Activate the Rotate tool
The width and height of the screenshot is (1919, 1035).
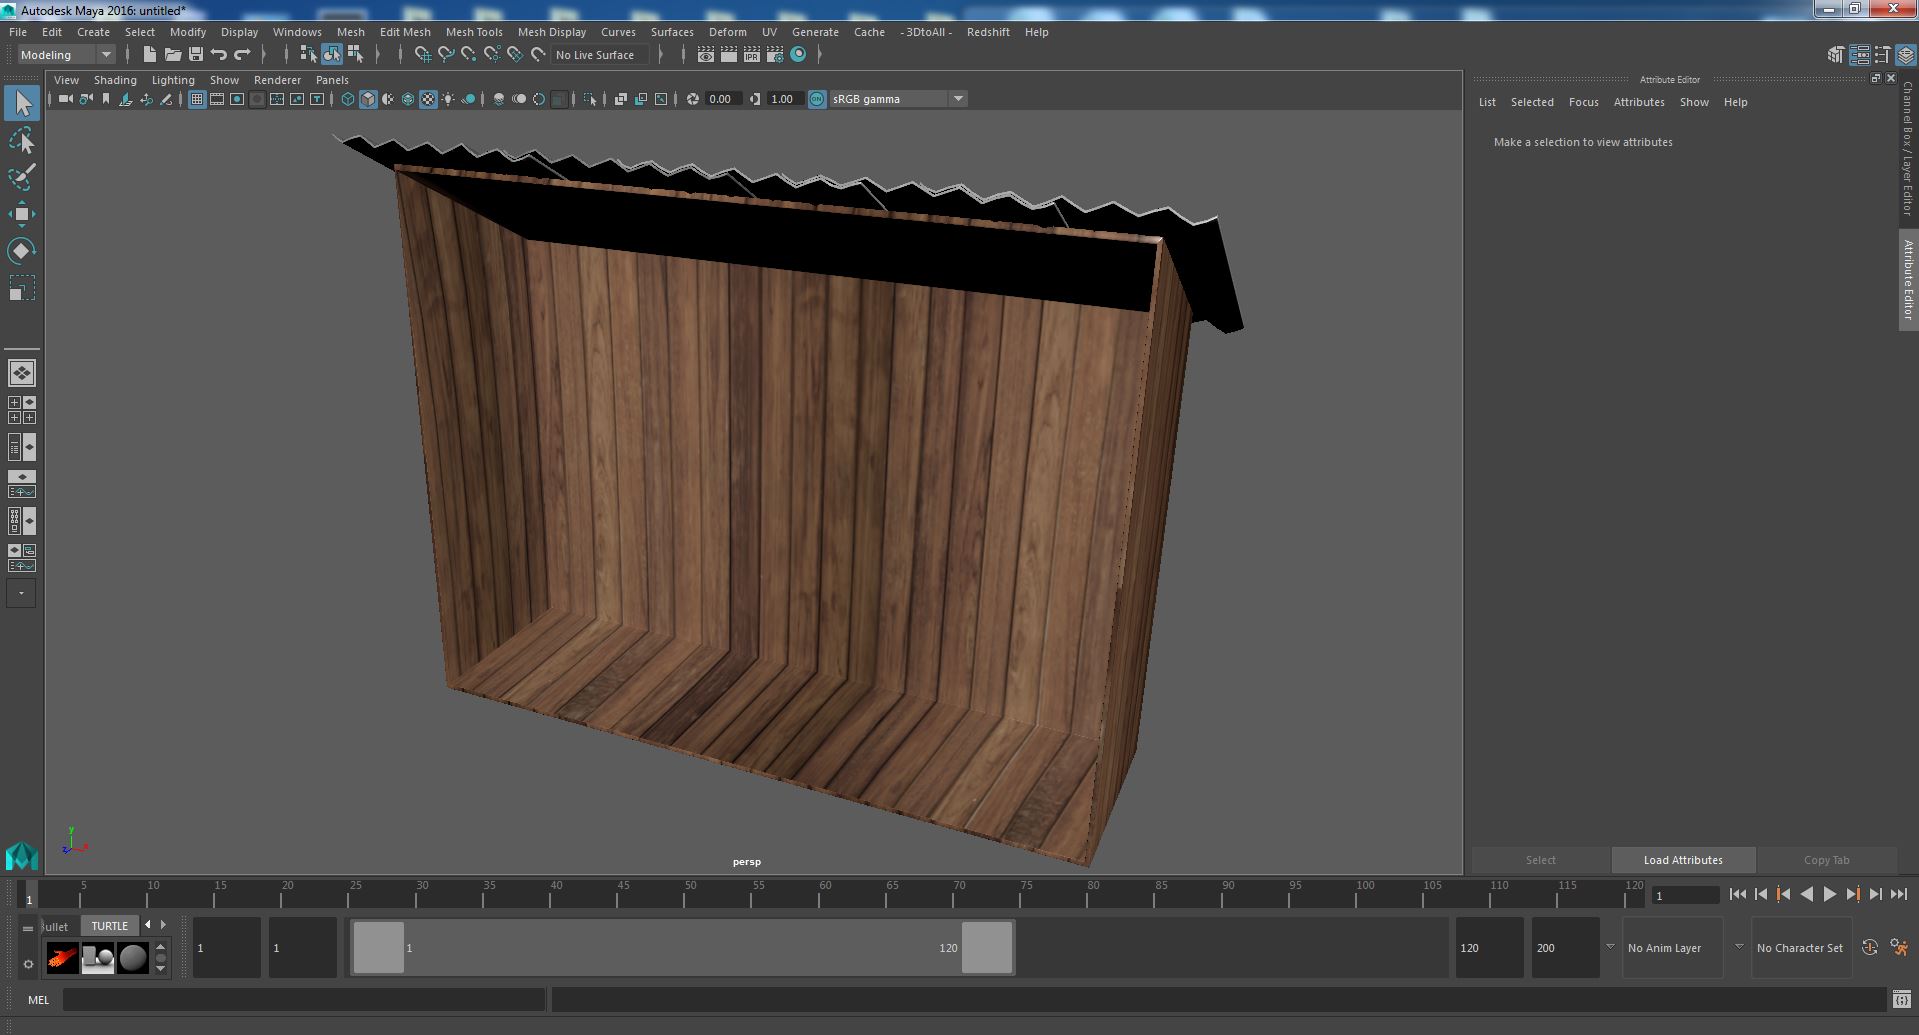pos(22,251)
